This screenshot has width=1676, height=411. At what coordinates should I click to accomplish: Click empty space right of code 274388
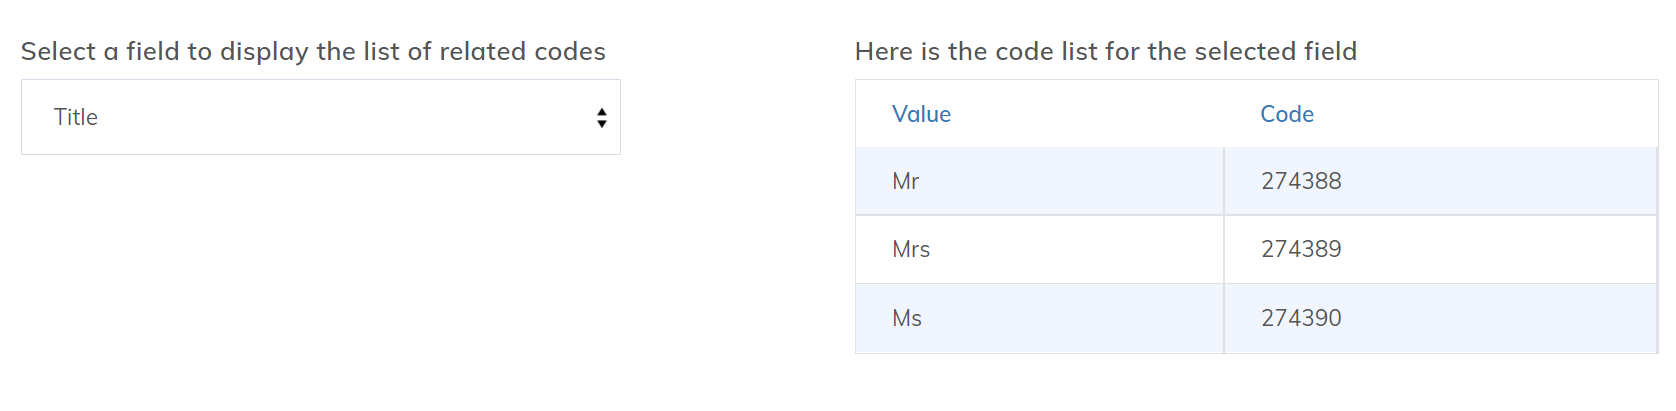coord(1500,181)
